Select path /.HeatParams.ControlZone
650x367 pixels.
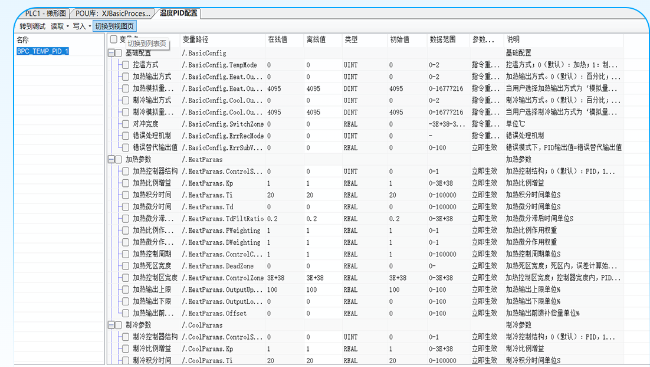pyautogui.click(x=223, y=278)
